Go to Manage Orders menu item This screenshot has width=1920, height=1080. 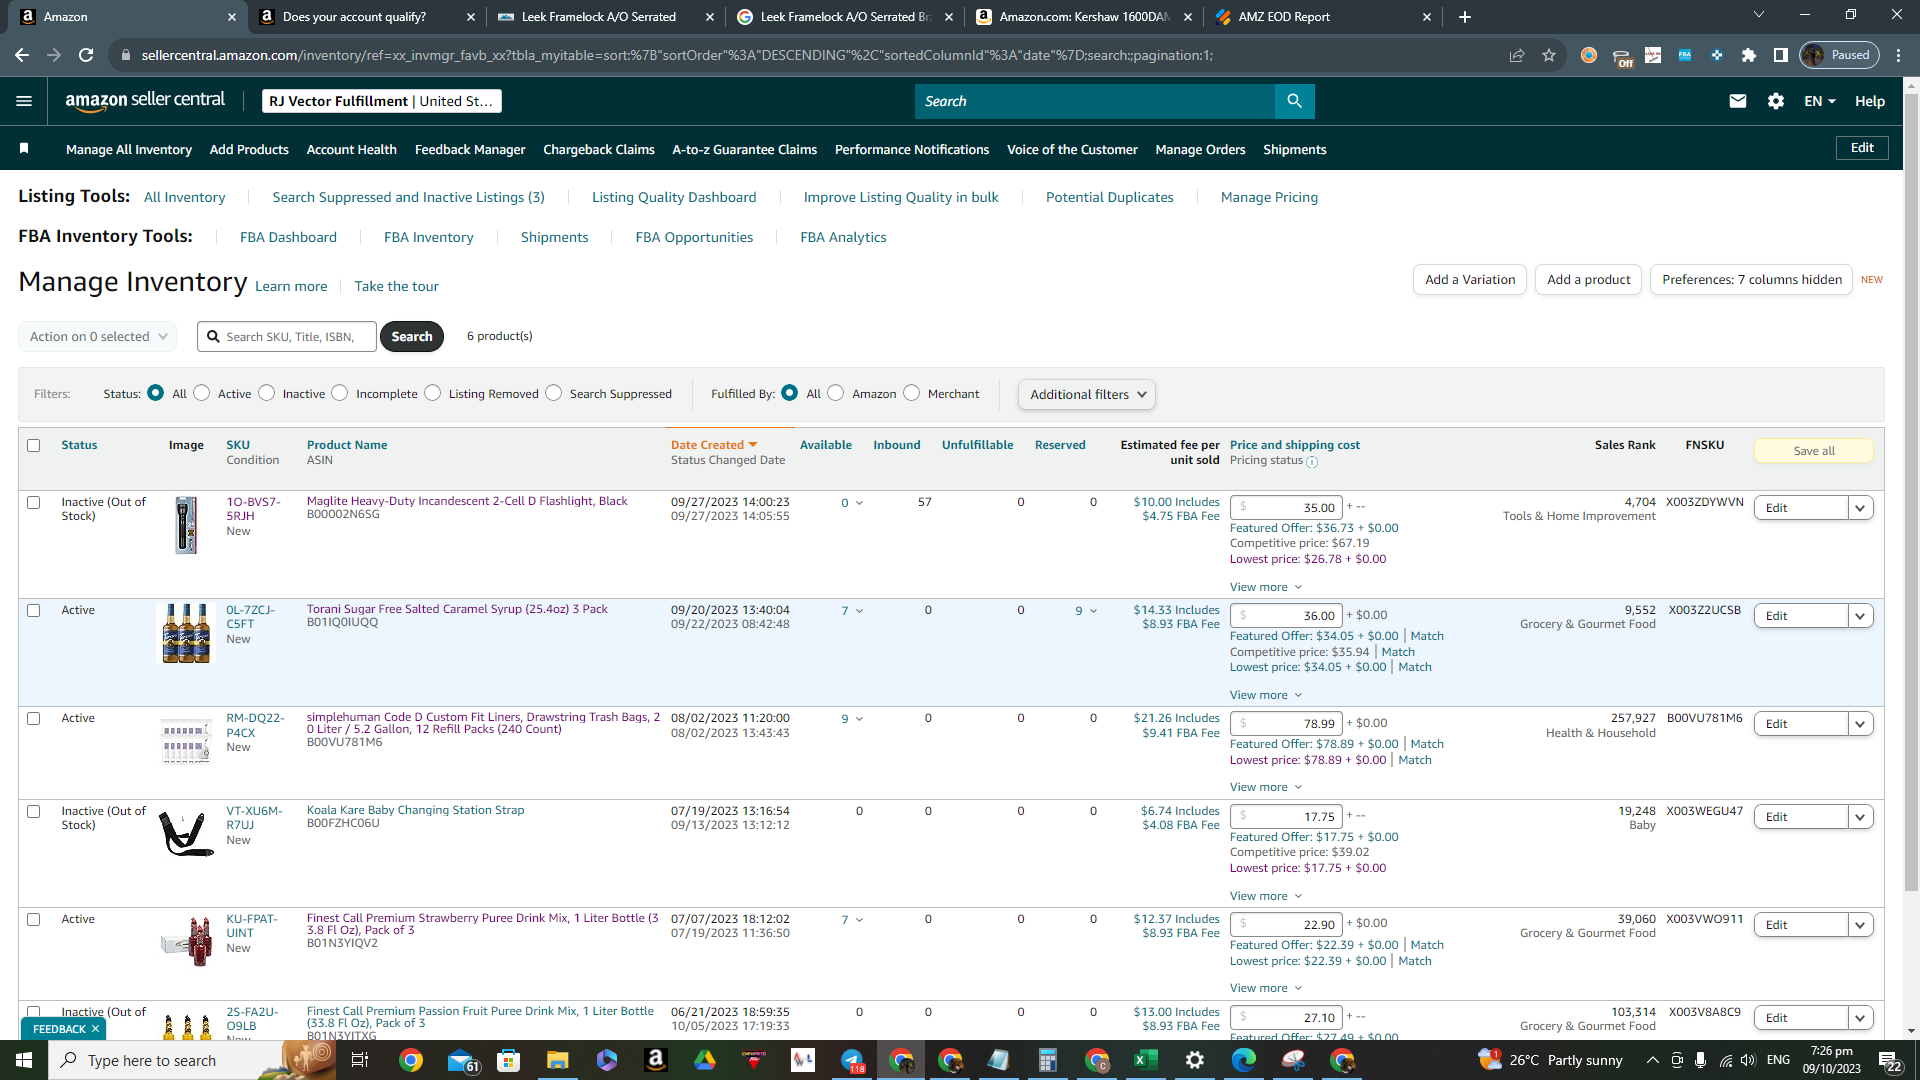[x=1200, y=149]
